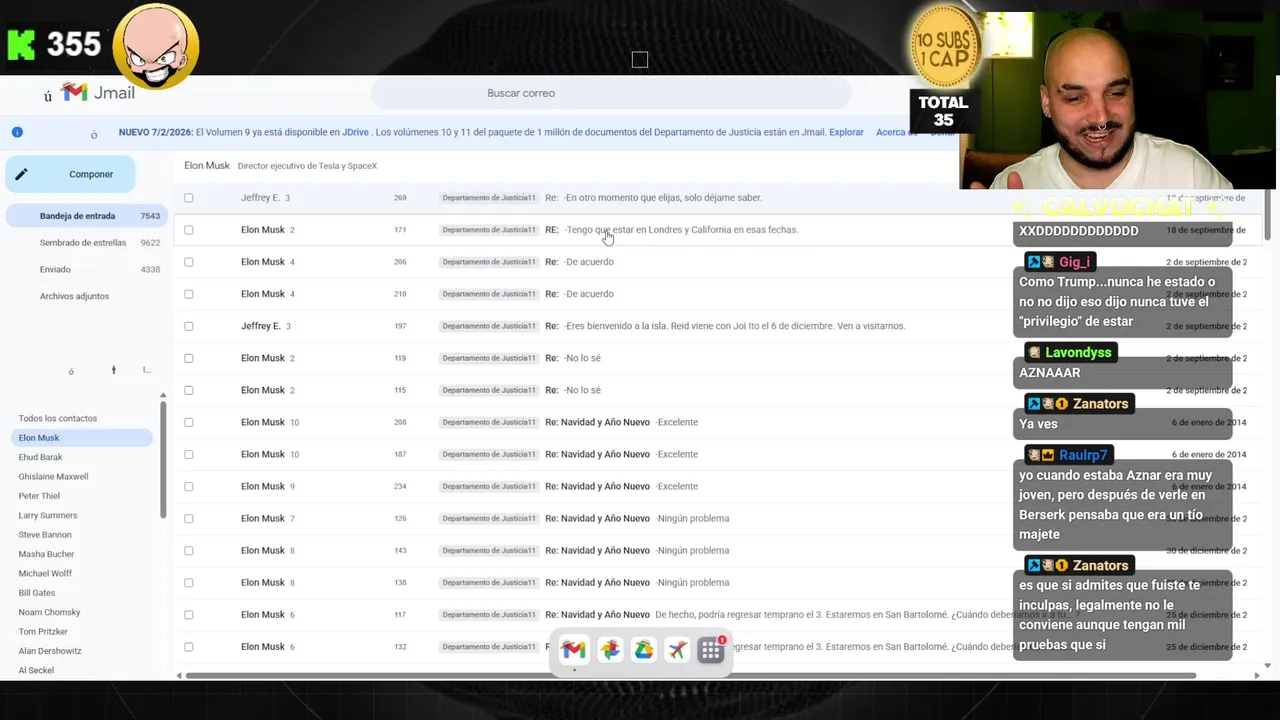Select Todos los contactos
Image resolution: width=1280 pixels, height=720 pixels.
(x=57, y=418)
